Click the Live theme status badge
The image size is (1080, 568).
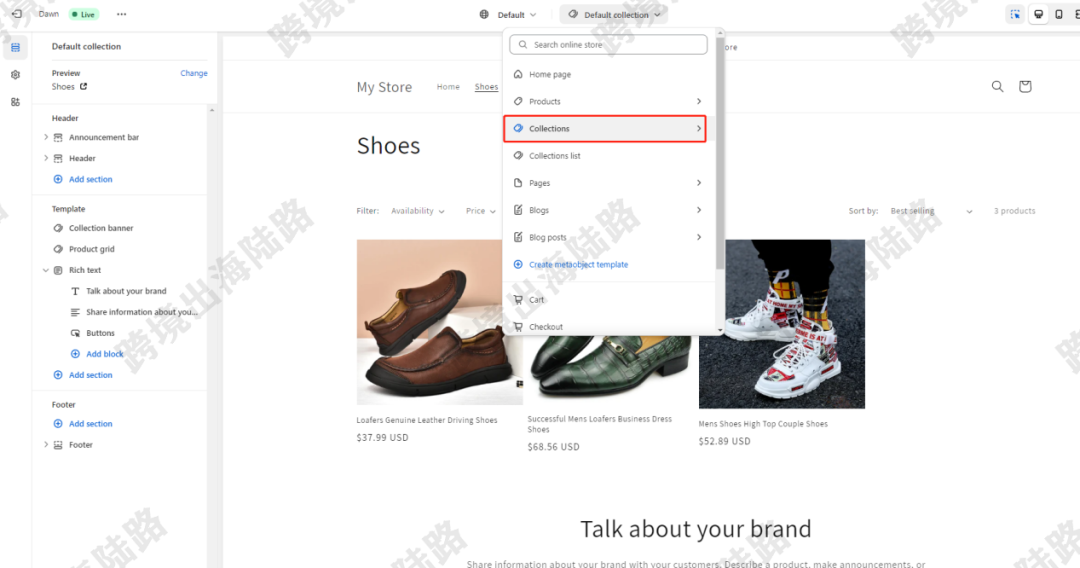click(x=84, y=14)
